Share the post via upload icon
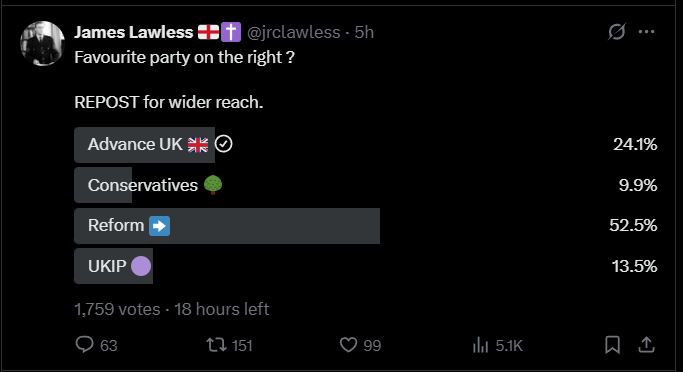Viewport: 683px width, 372px height. tap(646, 345)
